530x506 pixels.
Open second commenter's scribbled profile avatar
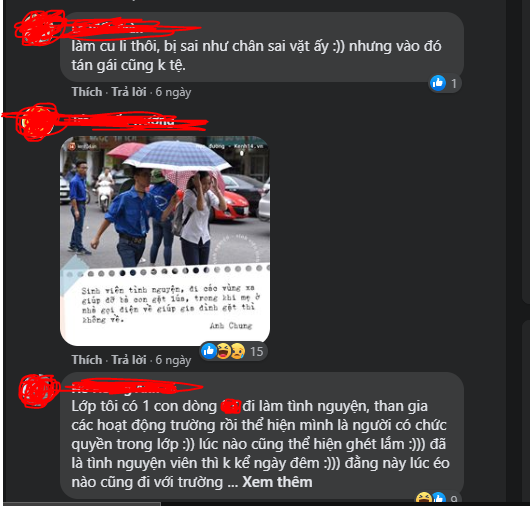pyautogui.click(x=37, y=122)
